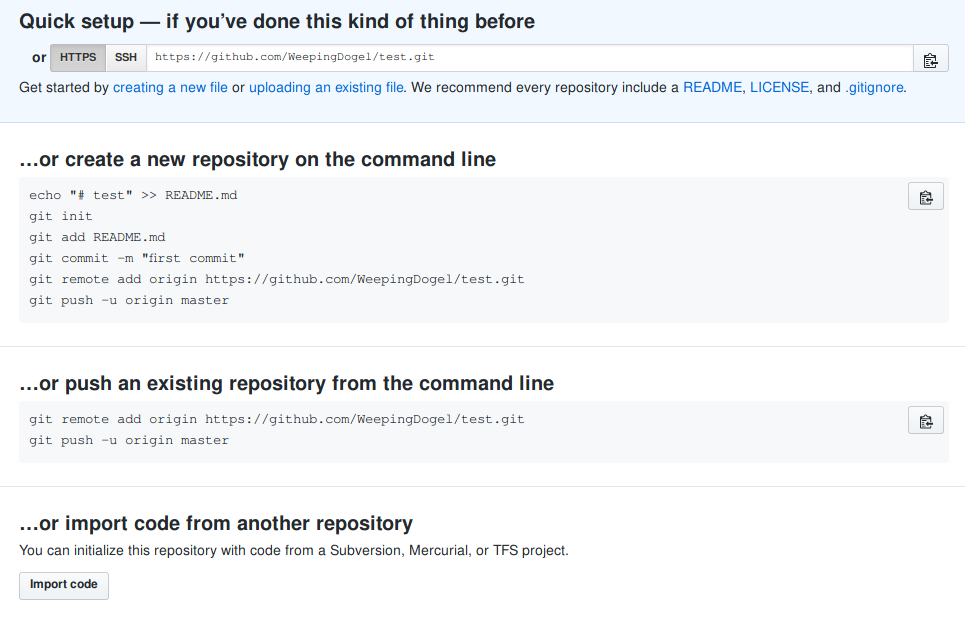Image resolution: width=965 pixels, height=618 pixels.
Task: Select the HTTPS protocol option
Action: pos(78,58)
